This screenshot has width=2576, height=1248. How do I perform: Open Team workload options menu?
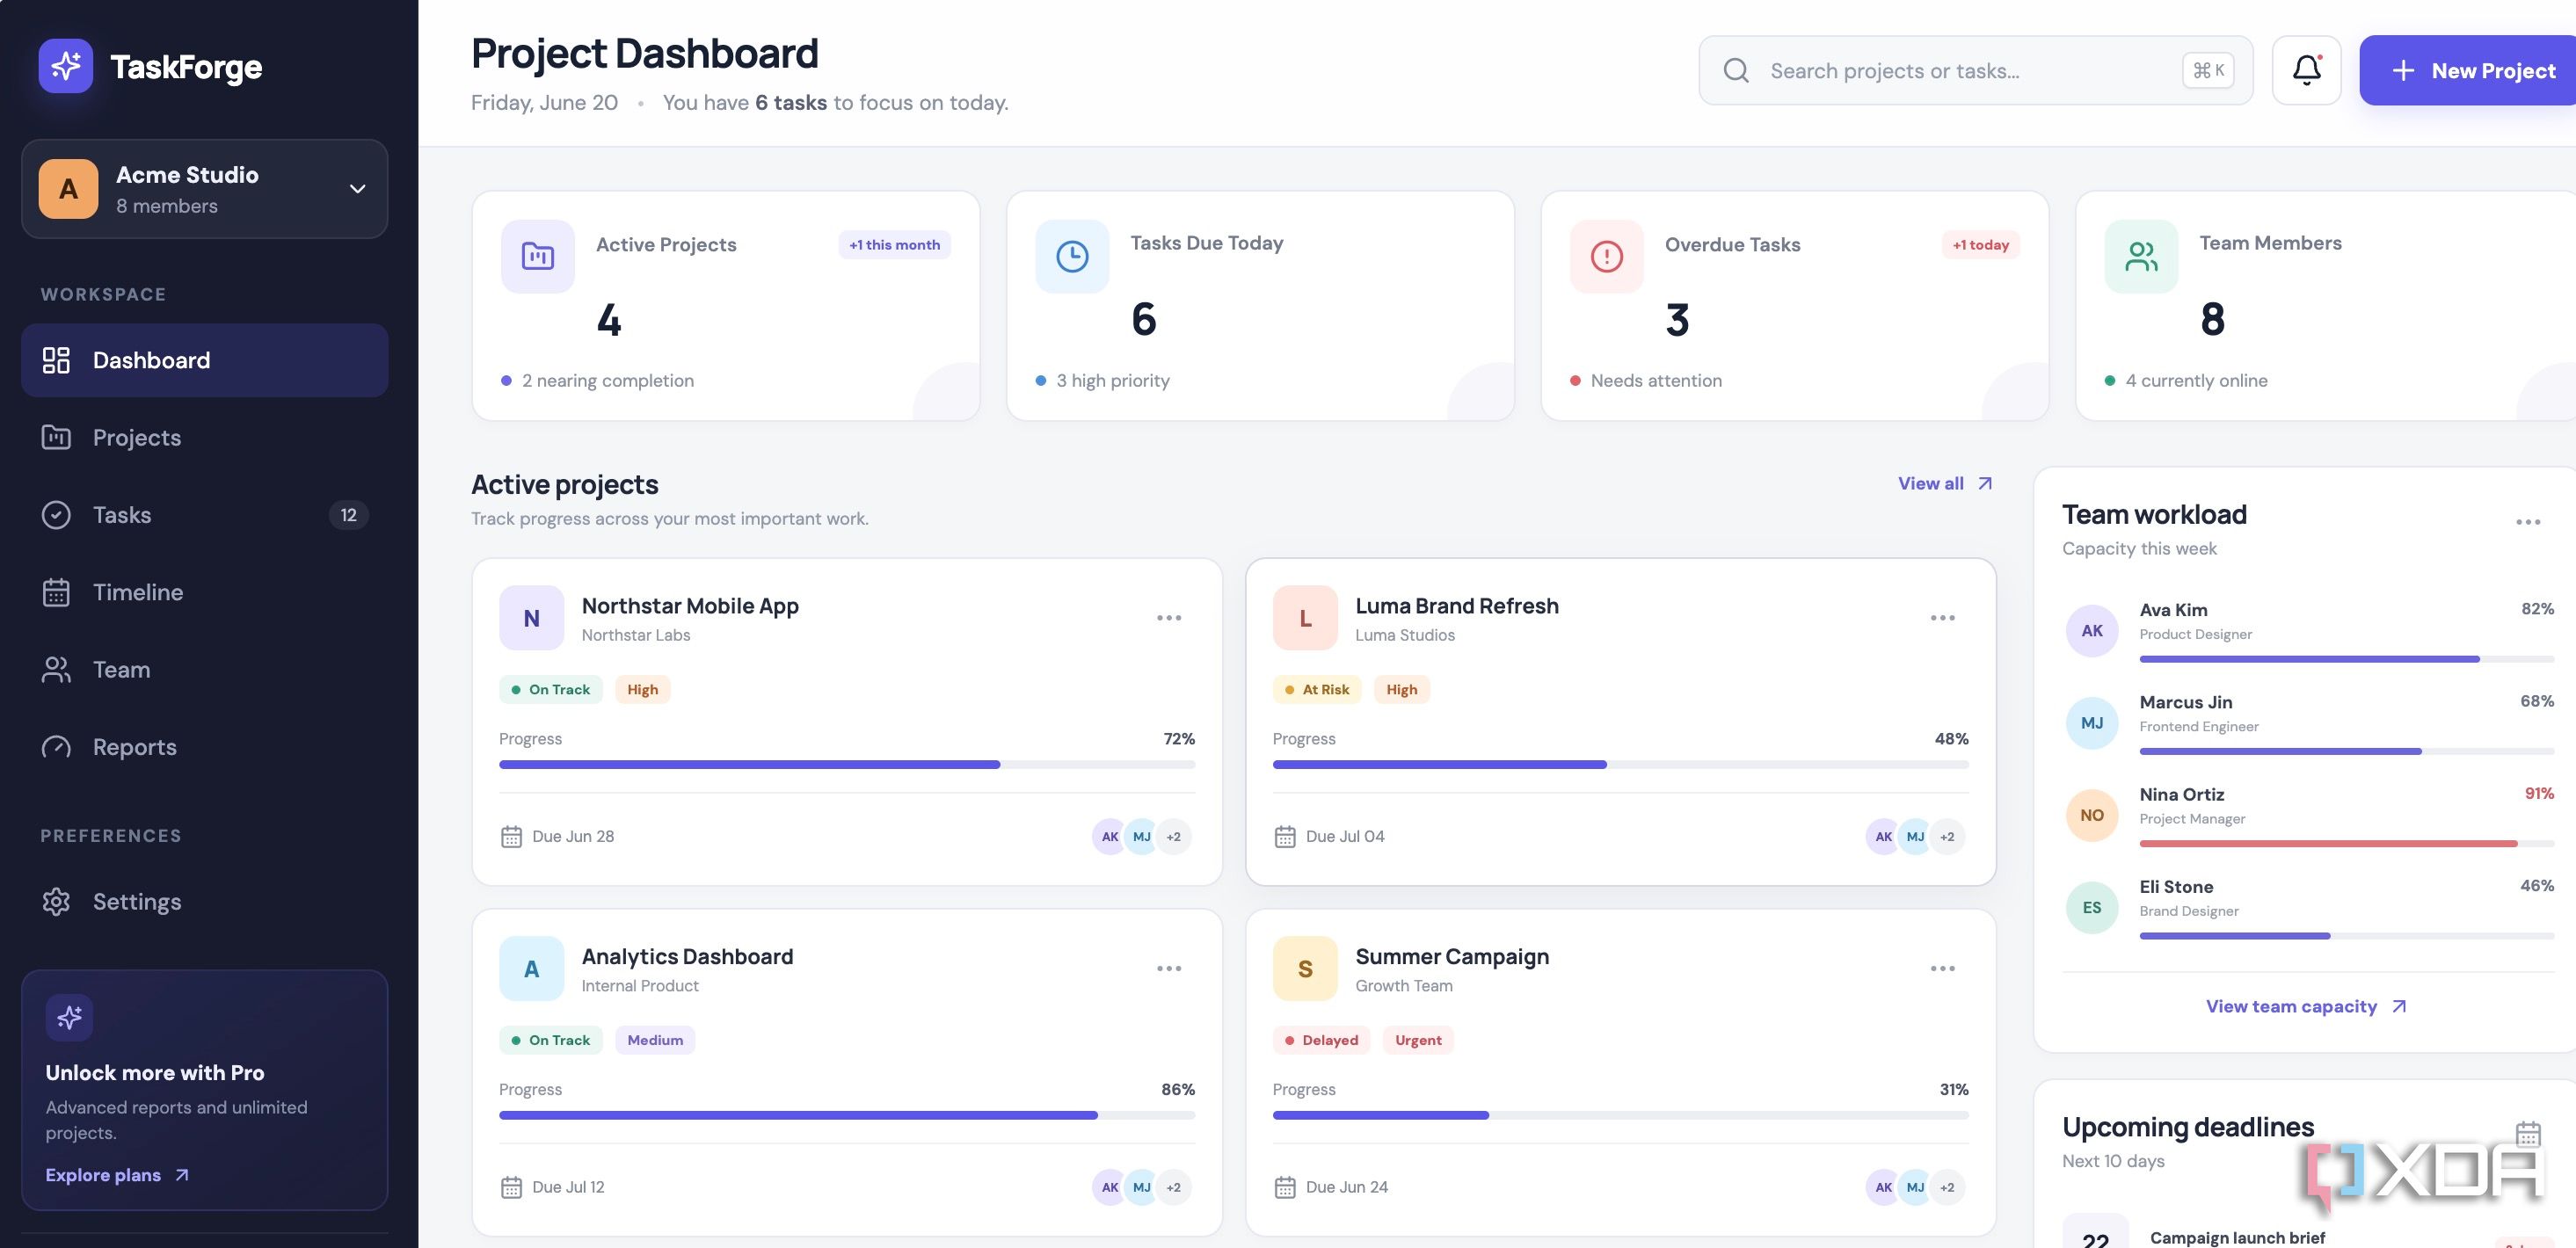2528,522
